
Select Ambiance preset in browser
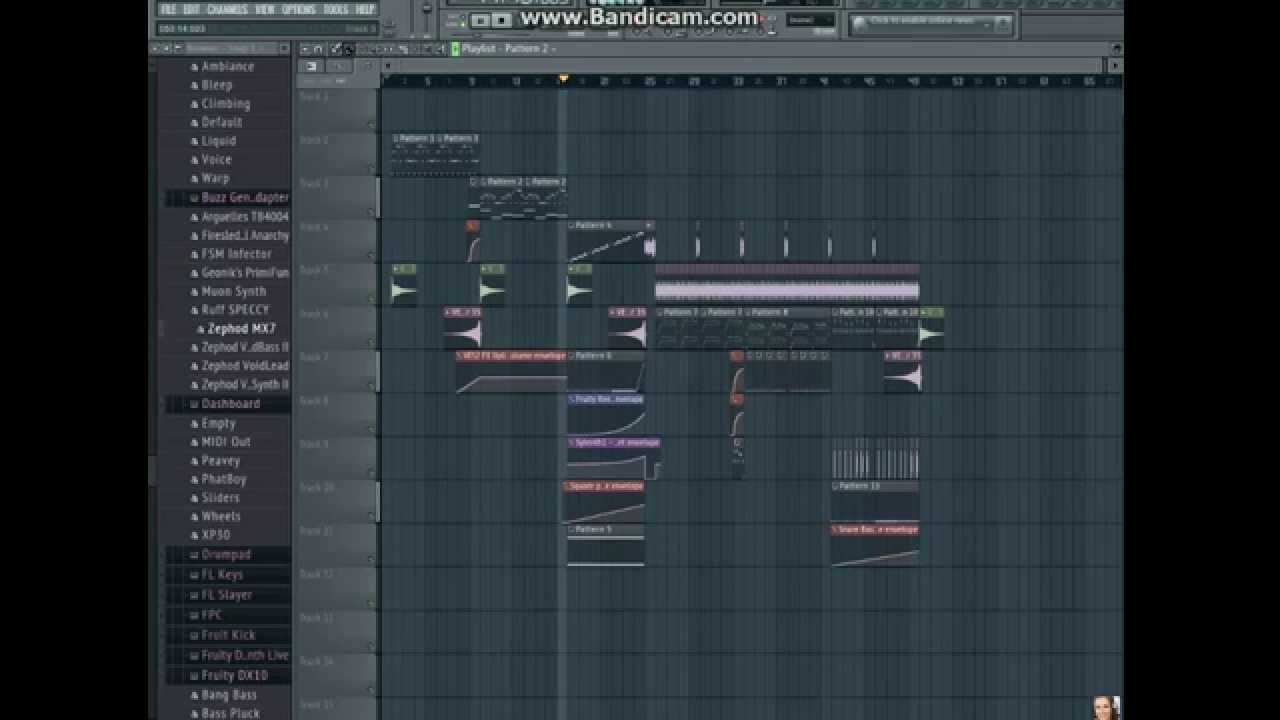point(227,66)
